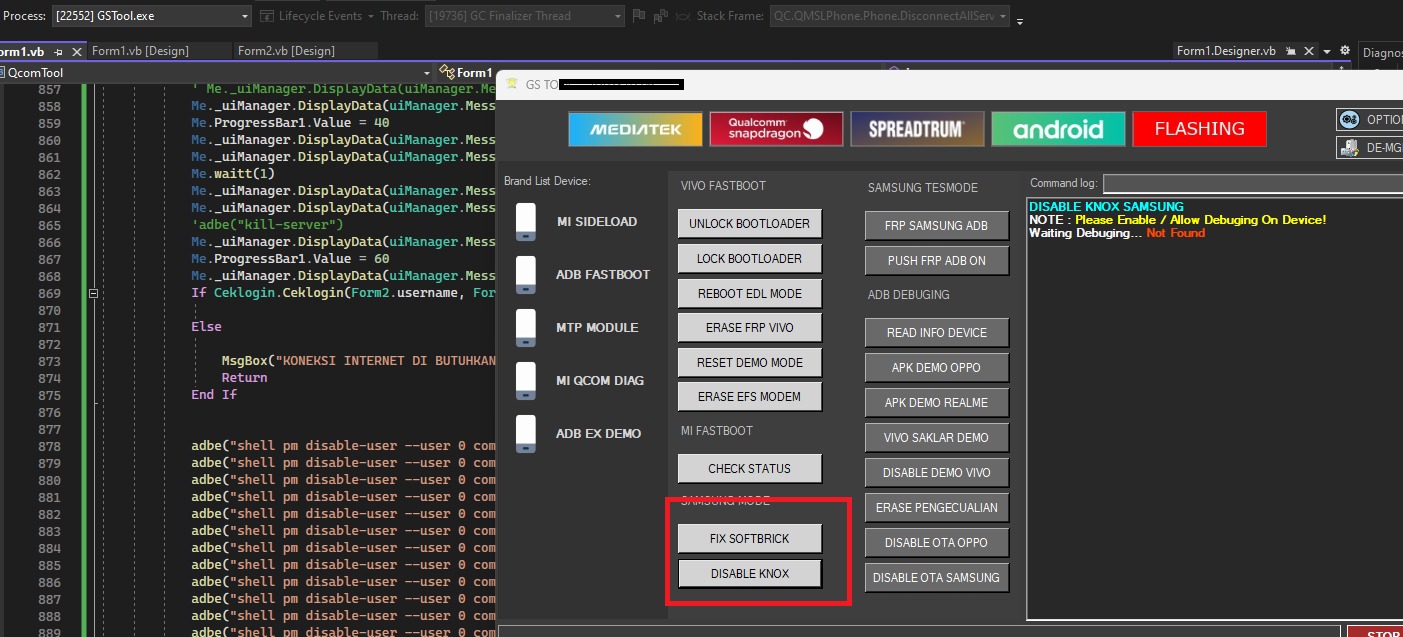This screenshot has width=1403, height=637.
Task: Select the MediaTek logo tile
Action: click(635, 129)
